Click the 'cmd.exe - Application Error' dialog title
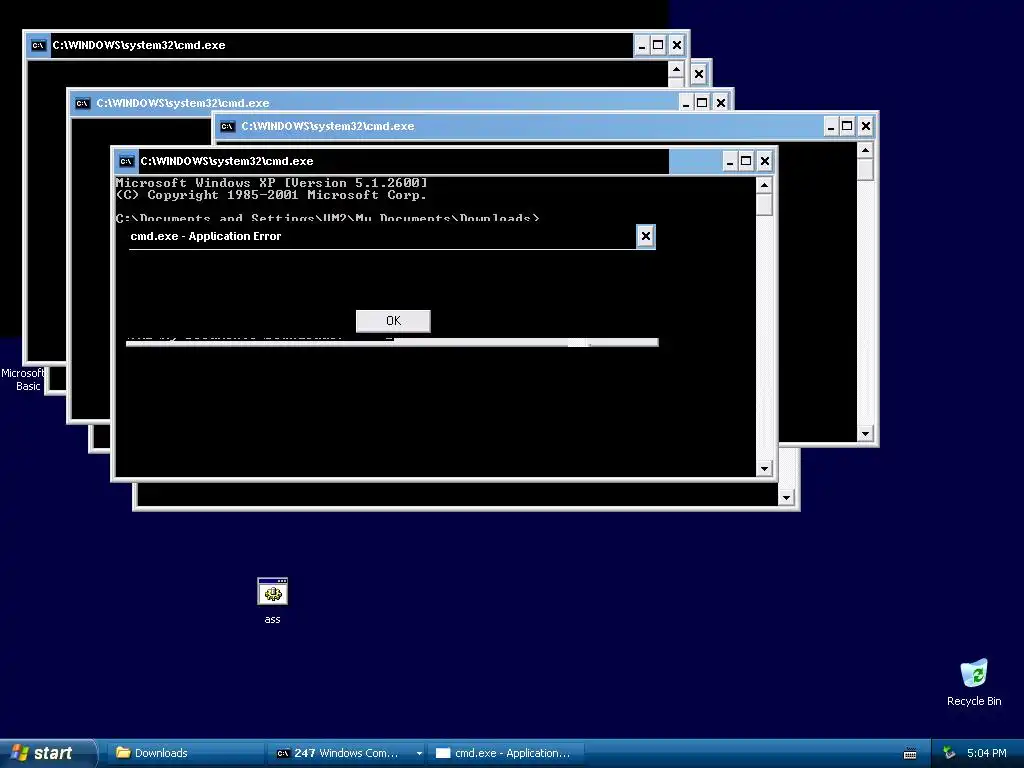Screen dimensions: 1024x768 click(x=206, y=236)
